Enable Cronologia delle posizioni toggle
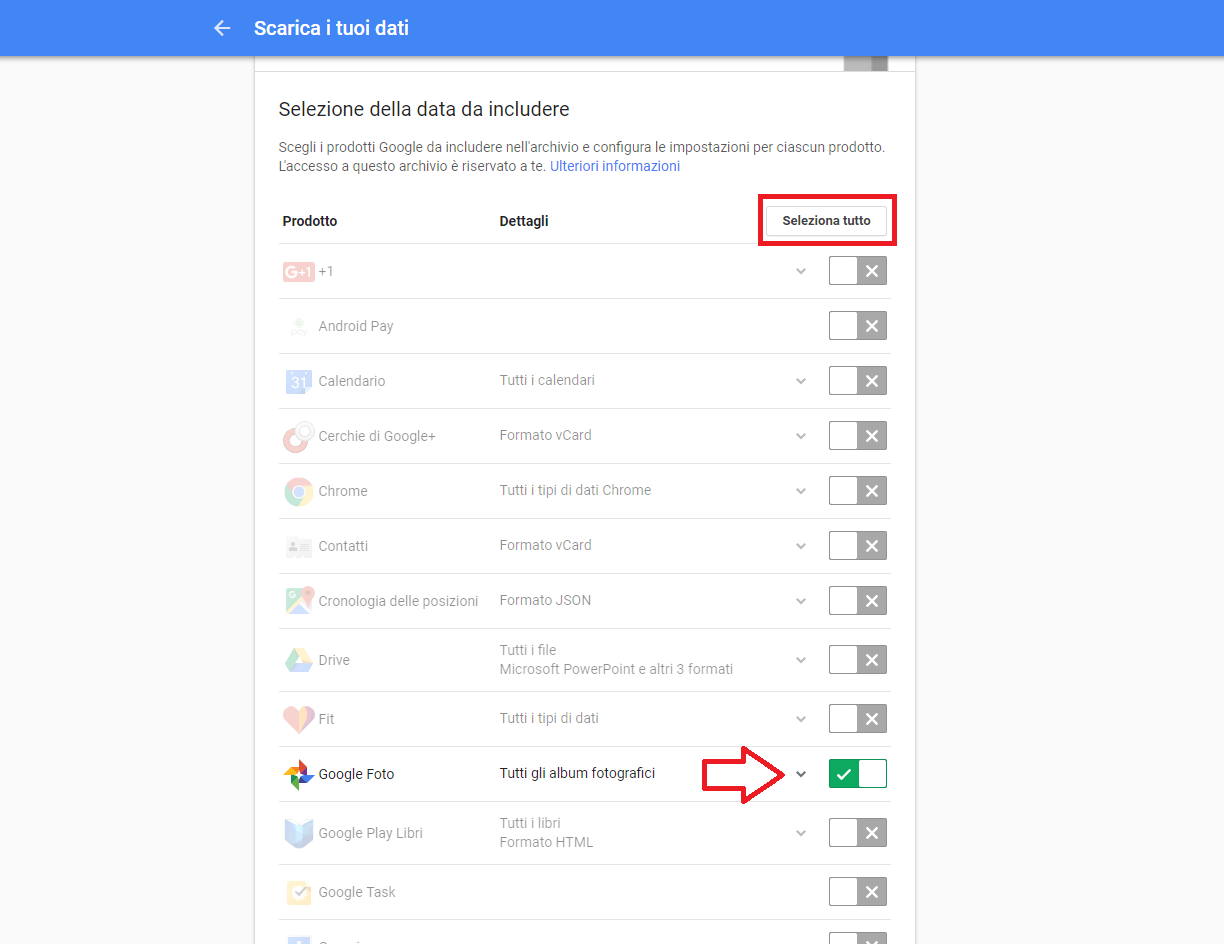Image resolution: width=1224 pixels, height=944 pixels. pyautogui.click(x=858, y=601)
